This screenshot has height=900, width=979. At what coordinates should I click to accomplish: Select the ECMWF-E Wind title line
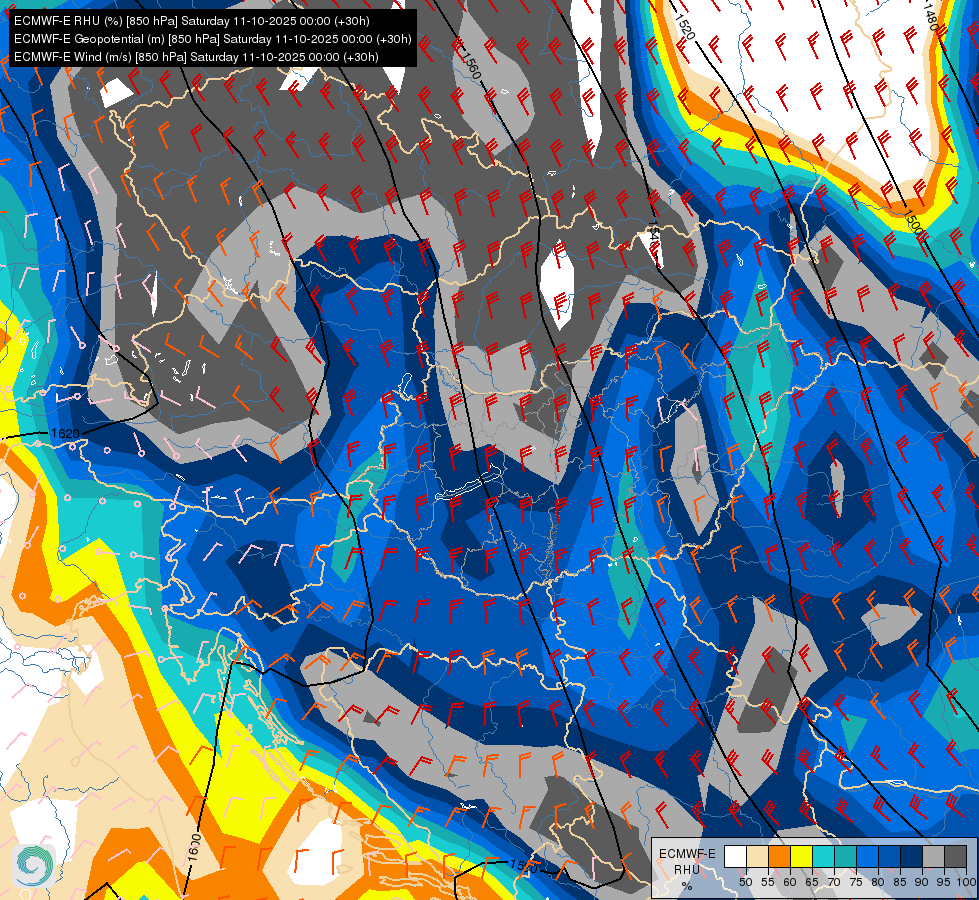tap(196, 57)
